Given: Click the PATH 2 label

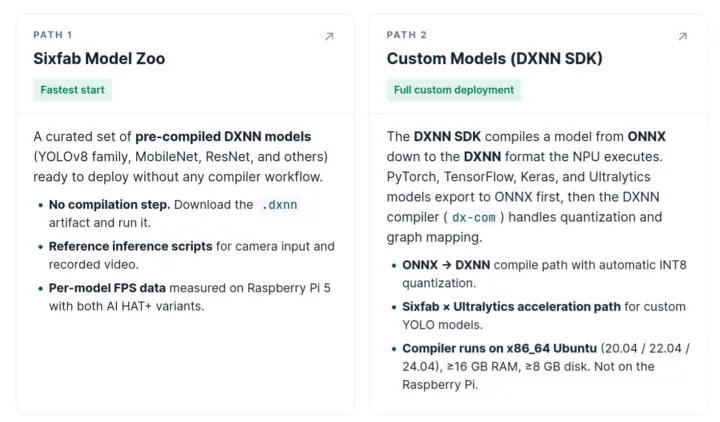Looking at the screenshot, I should (406, 35).
